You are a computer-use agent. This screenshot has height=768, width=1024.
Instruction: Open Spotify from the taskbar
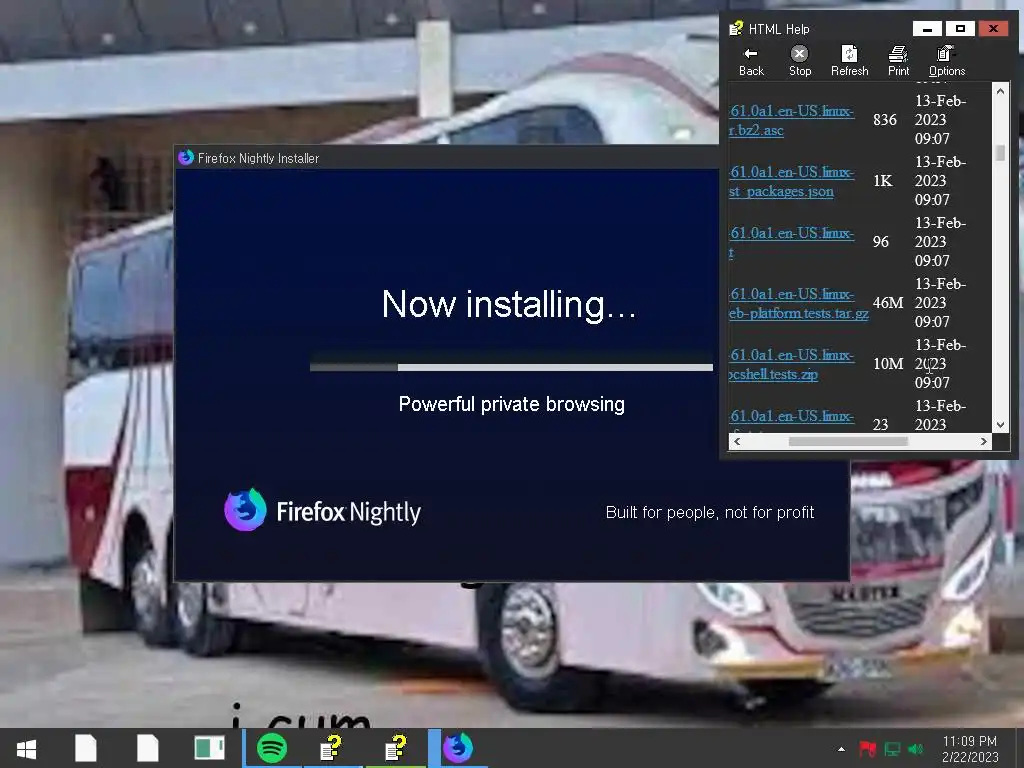272,748
